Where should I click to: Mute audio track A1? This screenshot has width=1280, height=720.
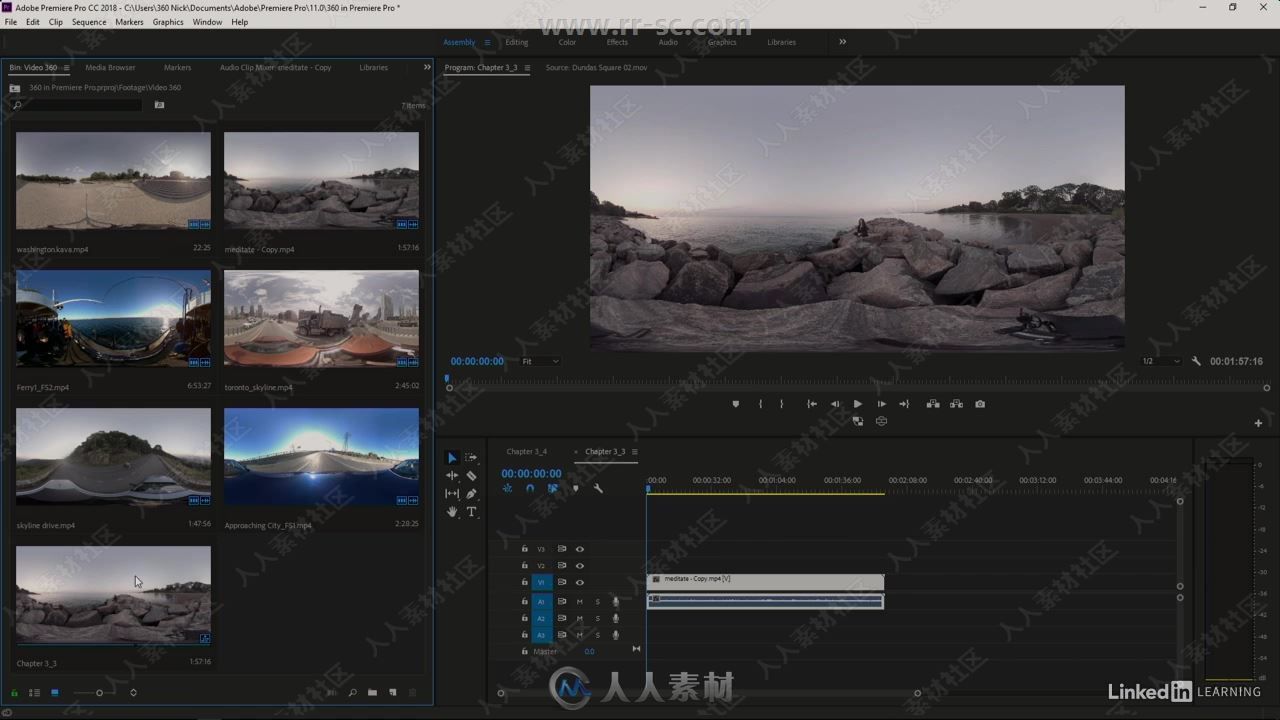pos(579,602)
